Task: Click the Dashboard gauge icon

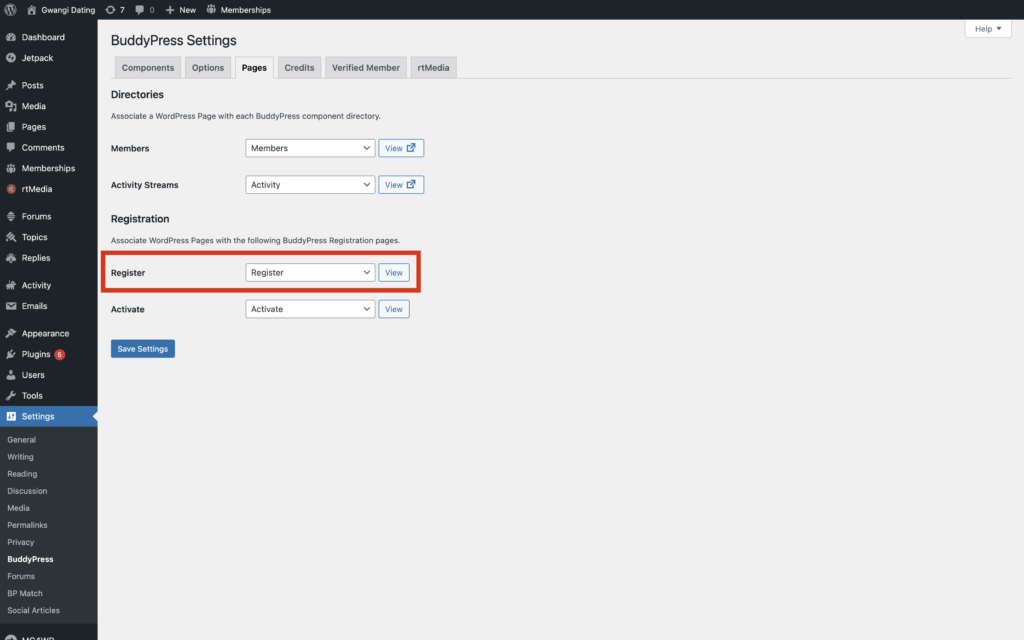Action: click(11, 37)
